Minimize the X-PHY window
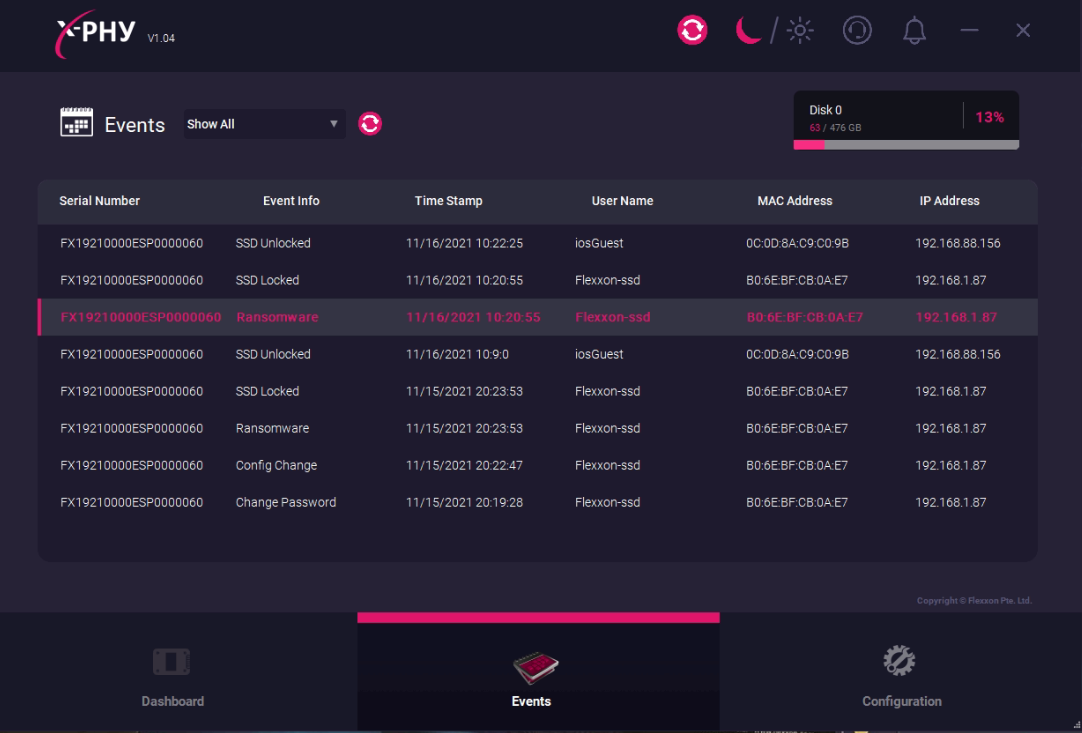The image size is (1082, 733). (x=969, y=31)
